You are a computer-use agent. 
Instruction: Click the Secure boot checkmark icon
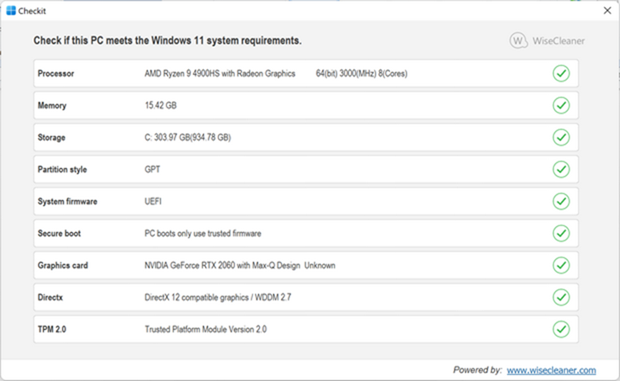coord(561,233)
